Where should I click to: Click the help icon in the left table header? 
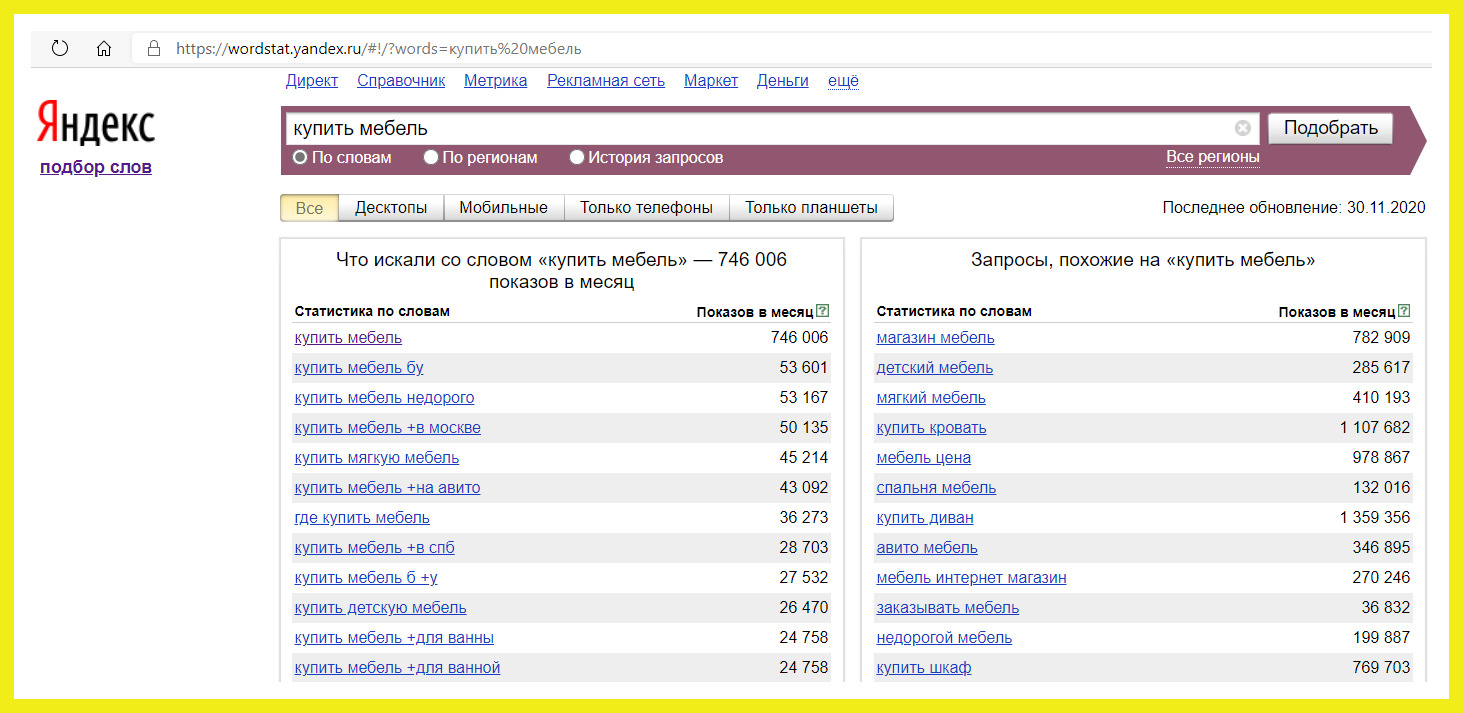coord(822,311)
